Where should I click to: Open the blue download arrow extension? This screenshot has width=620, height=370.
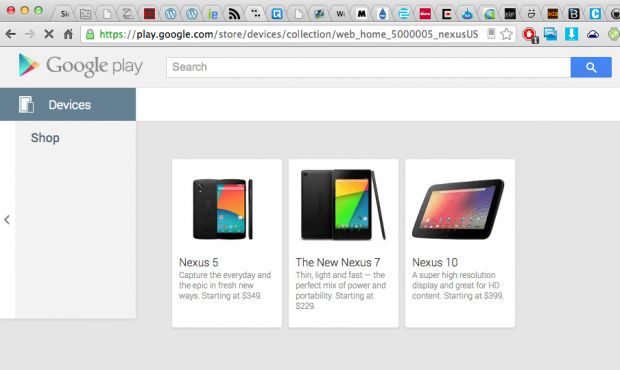(571, 34)
